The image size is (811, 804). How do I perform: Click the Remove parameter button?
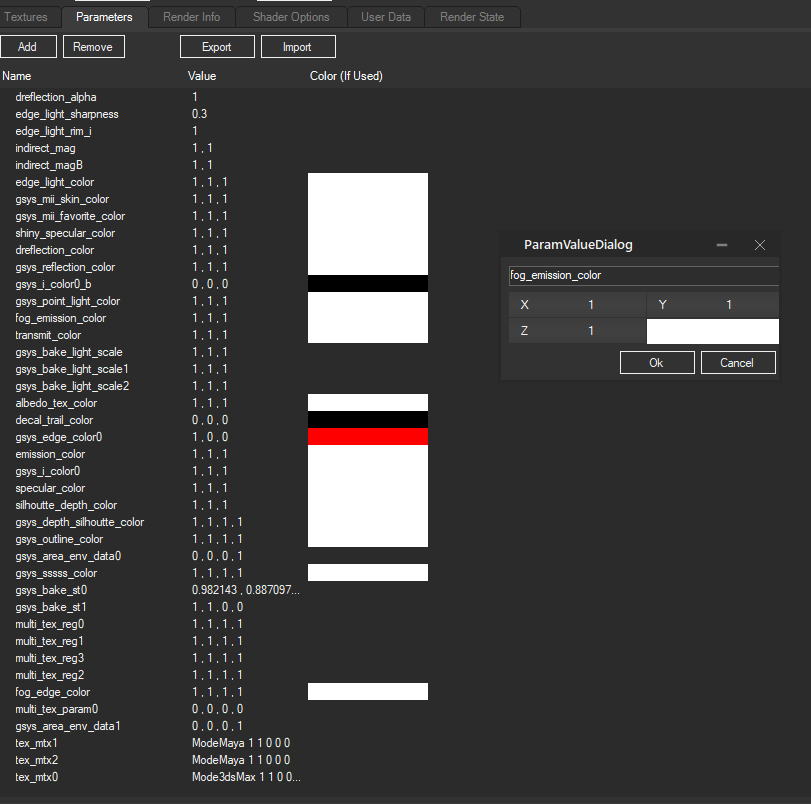point(93,46)
